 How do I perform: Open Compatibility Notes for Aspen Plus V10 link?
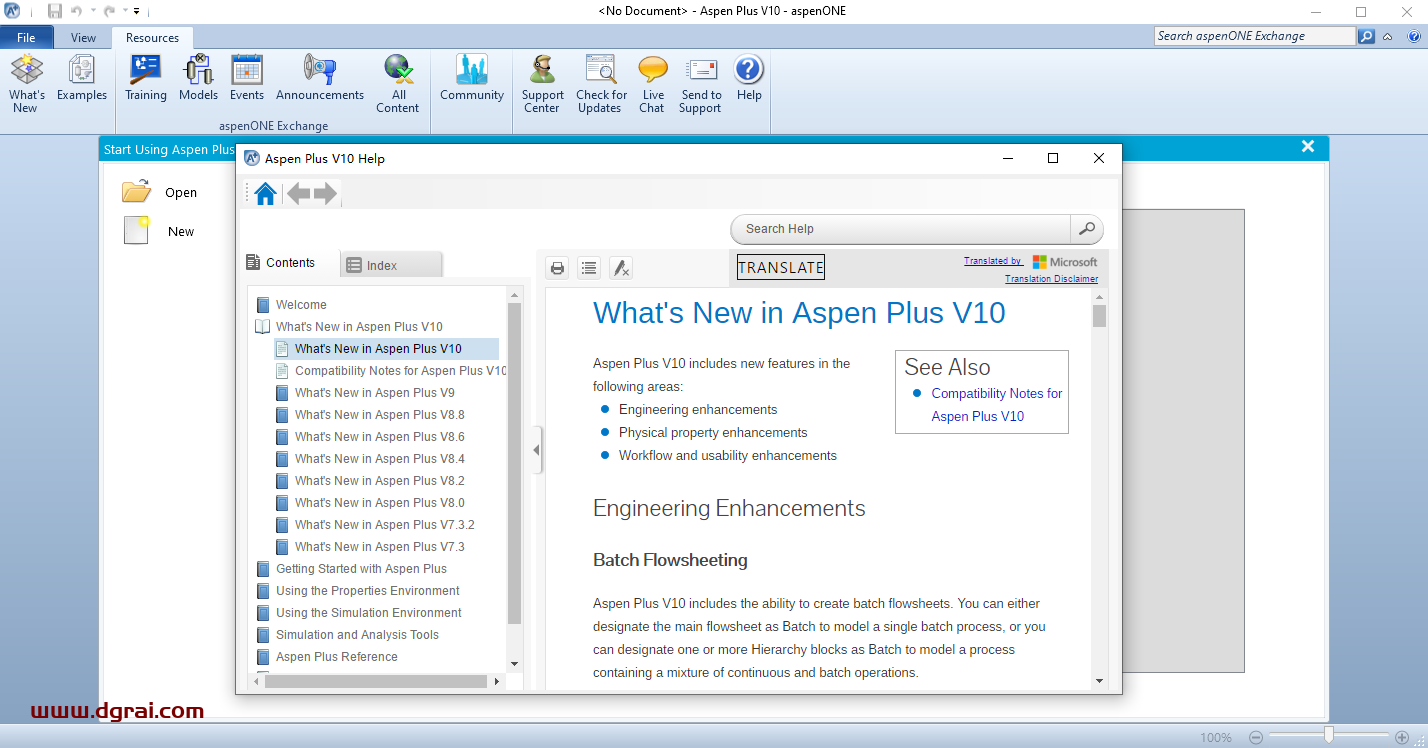tap(997, 405)
